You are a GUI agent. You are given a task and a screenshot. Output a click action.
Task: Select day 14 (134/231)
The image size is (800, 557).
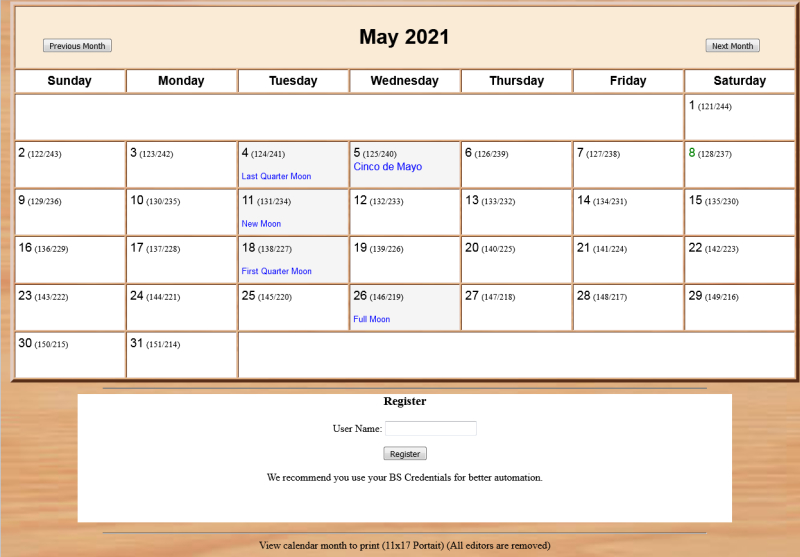pos(628,212)
